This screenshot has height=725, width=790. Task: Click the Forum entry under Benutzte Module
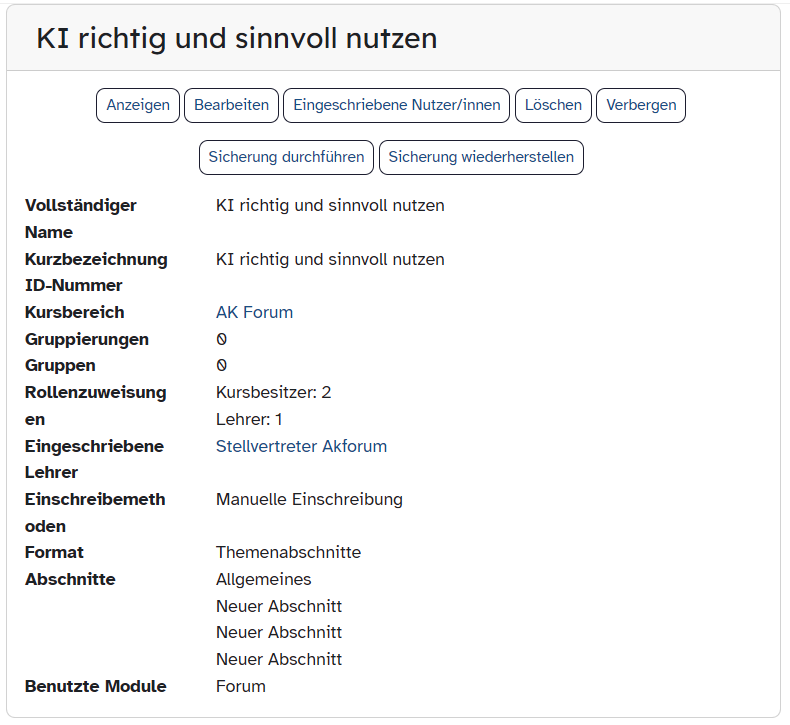241,686
